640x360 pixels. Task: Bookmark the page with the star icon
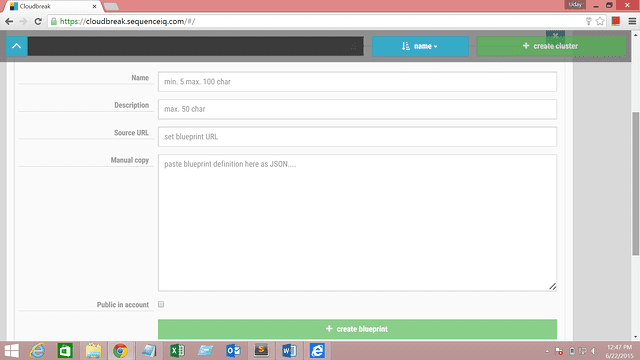(600, 21)
